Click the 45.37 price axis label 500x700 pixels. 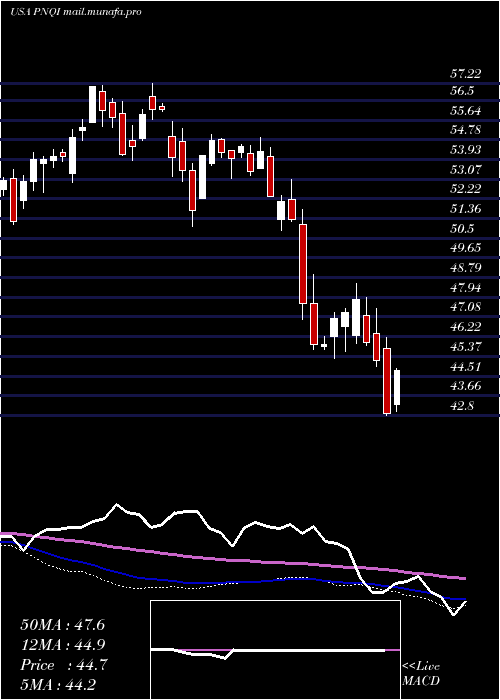465,346
